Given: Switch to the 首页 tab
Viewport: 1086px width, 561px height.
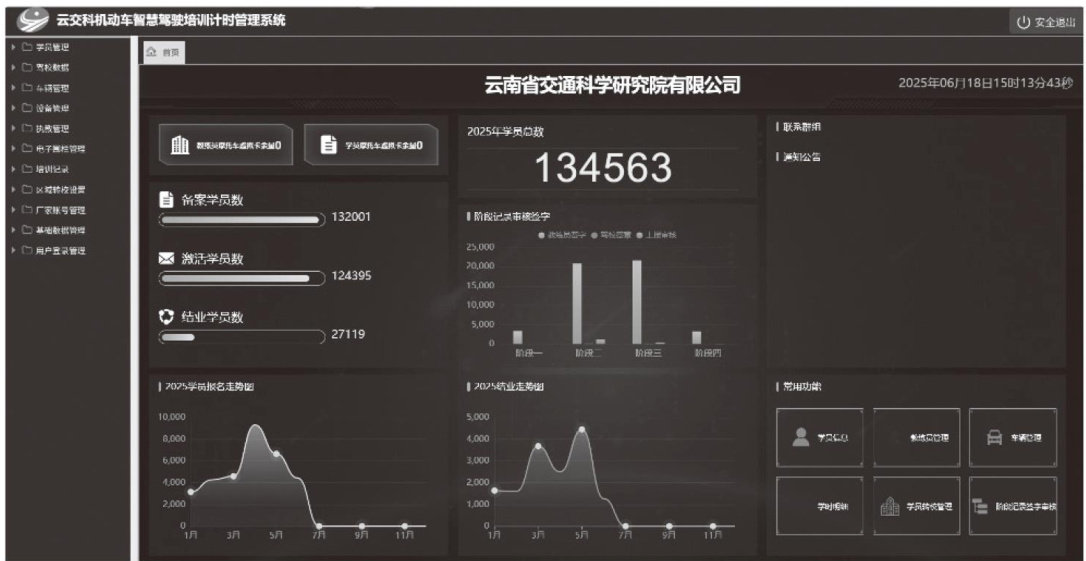Looking at the screenshot, I should tap(158, 52).
